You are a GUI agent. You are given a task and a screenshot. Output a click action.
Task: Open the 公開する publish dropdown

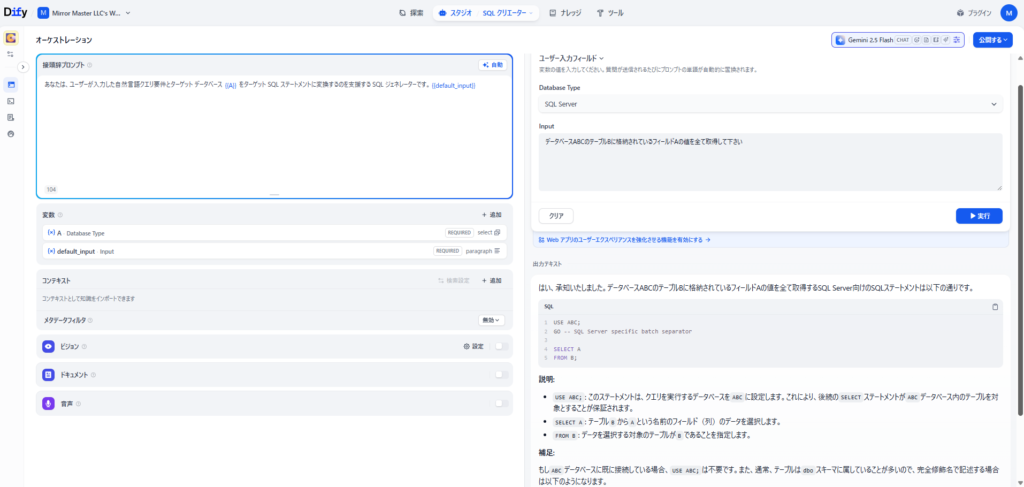pos(993,40)
